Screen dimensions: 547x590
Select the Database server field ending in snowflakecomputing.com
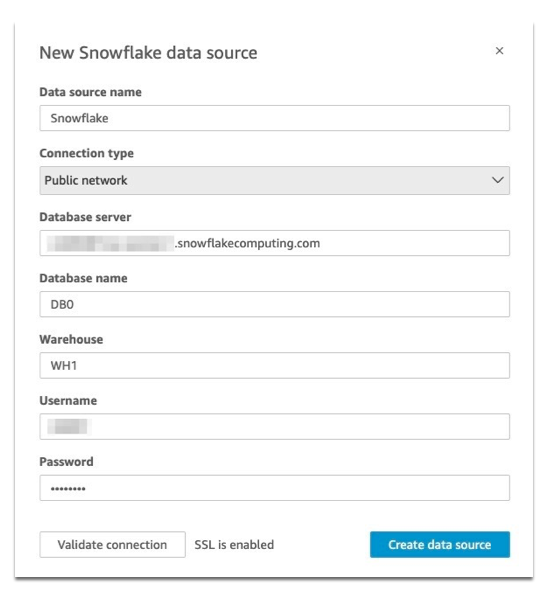click(275, 243)
